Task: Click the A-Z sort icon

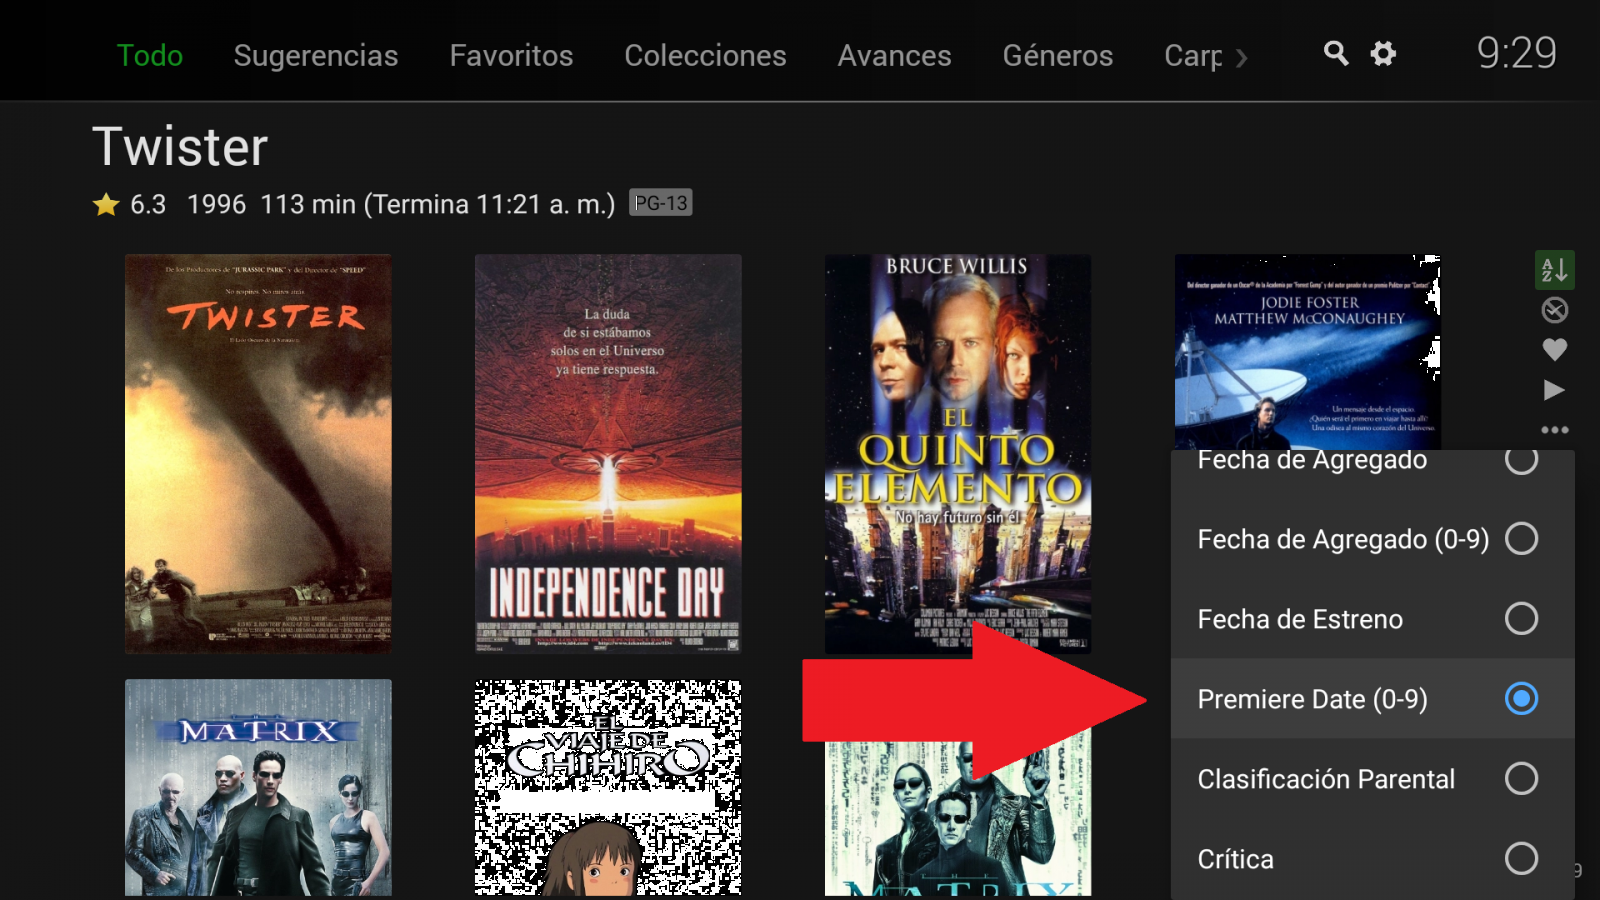Action: (1554, 269)
